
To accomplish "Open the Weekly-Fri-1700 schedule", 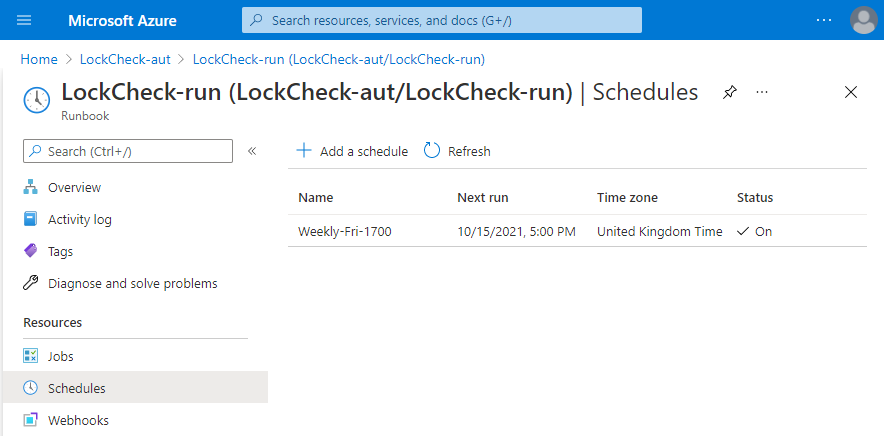I will click(x=345, y=231).
